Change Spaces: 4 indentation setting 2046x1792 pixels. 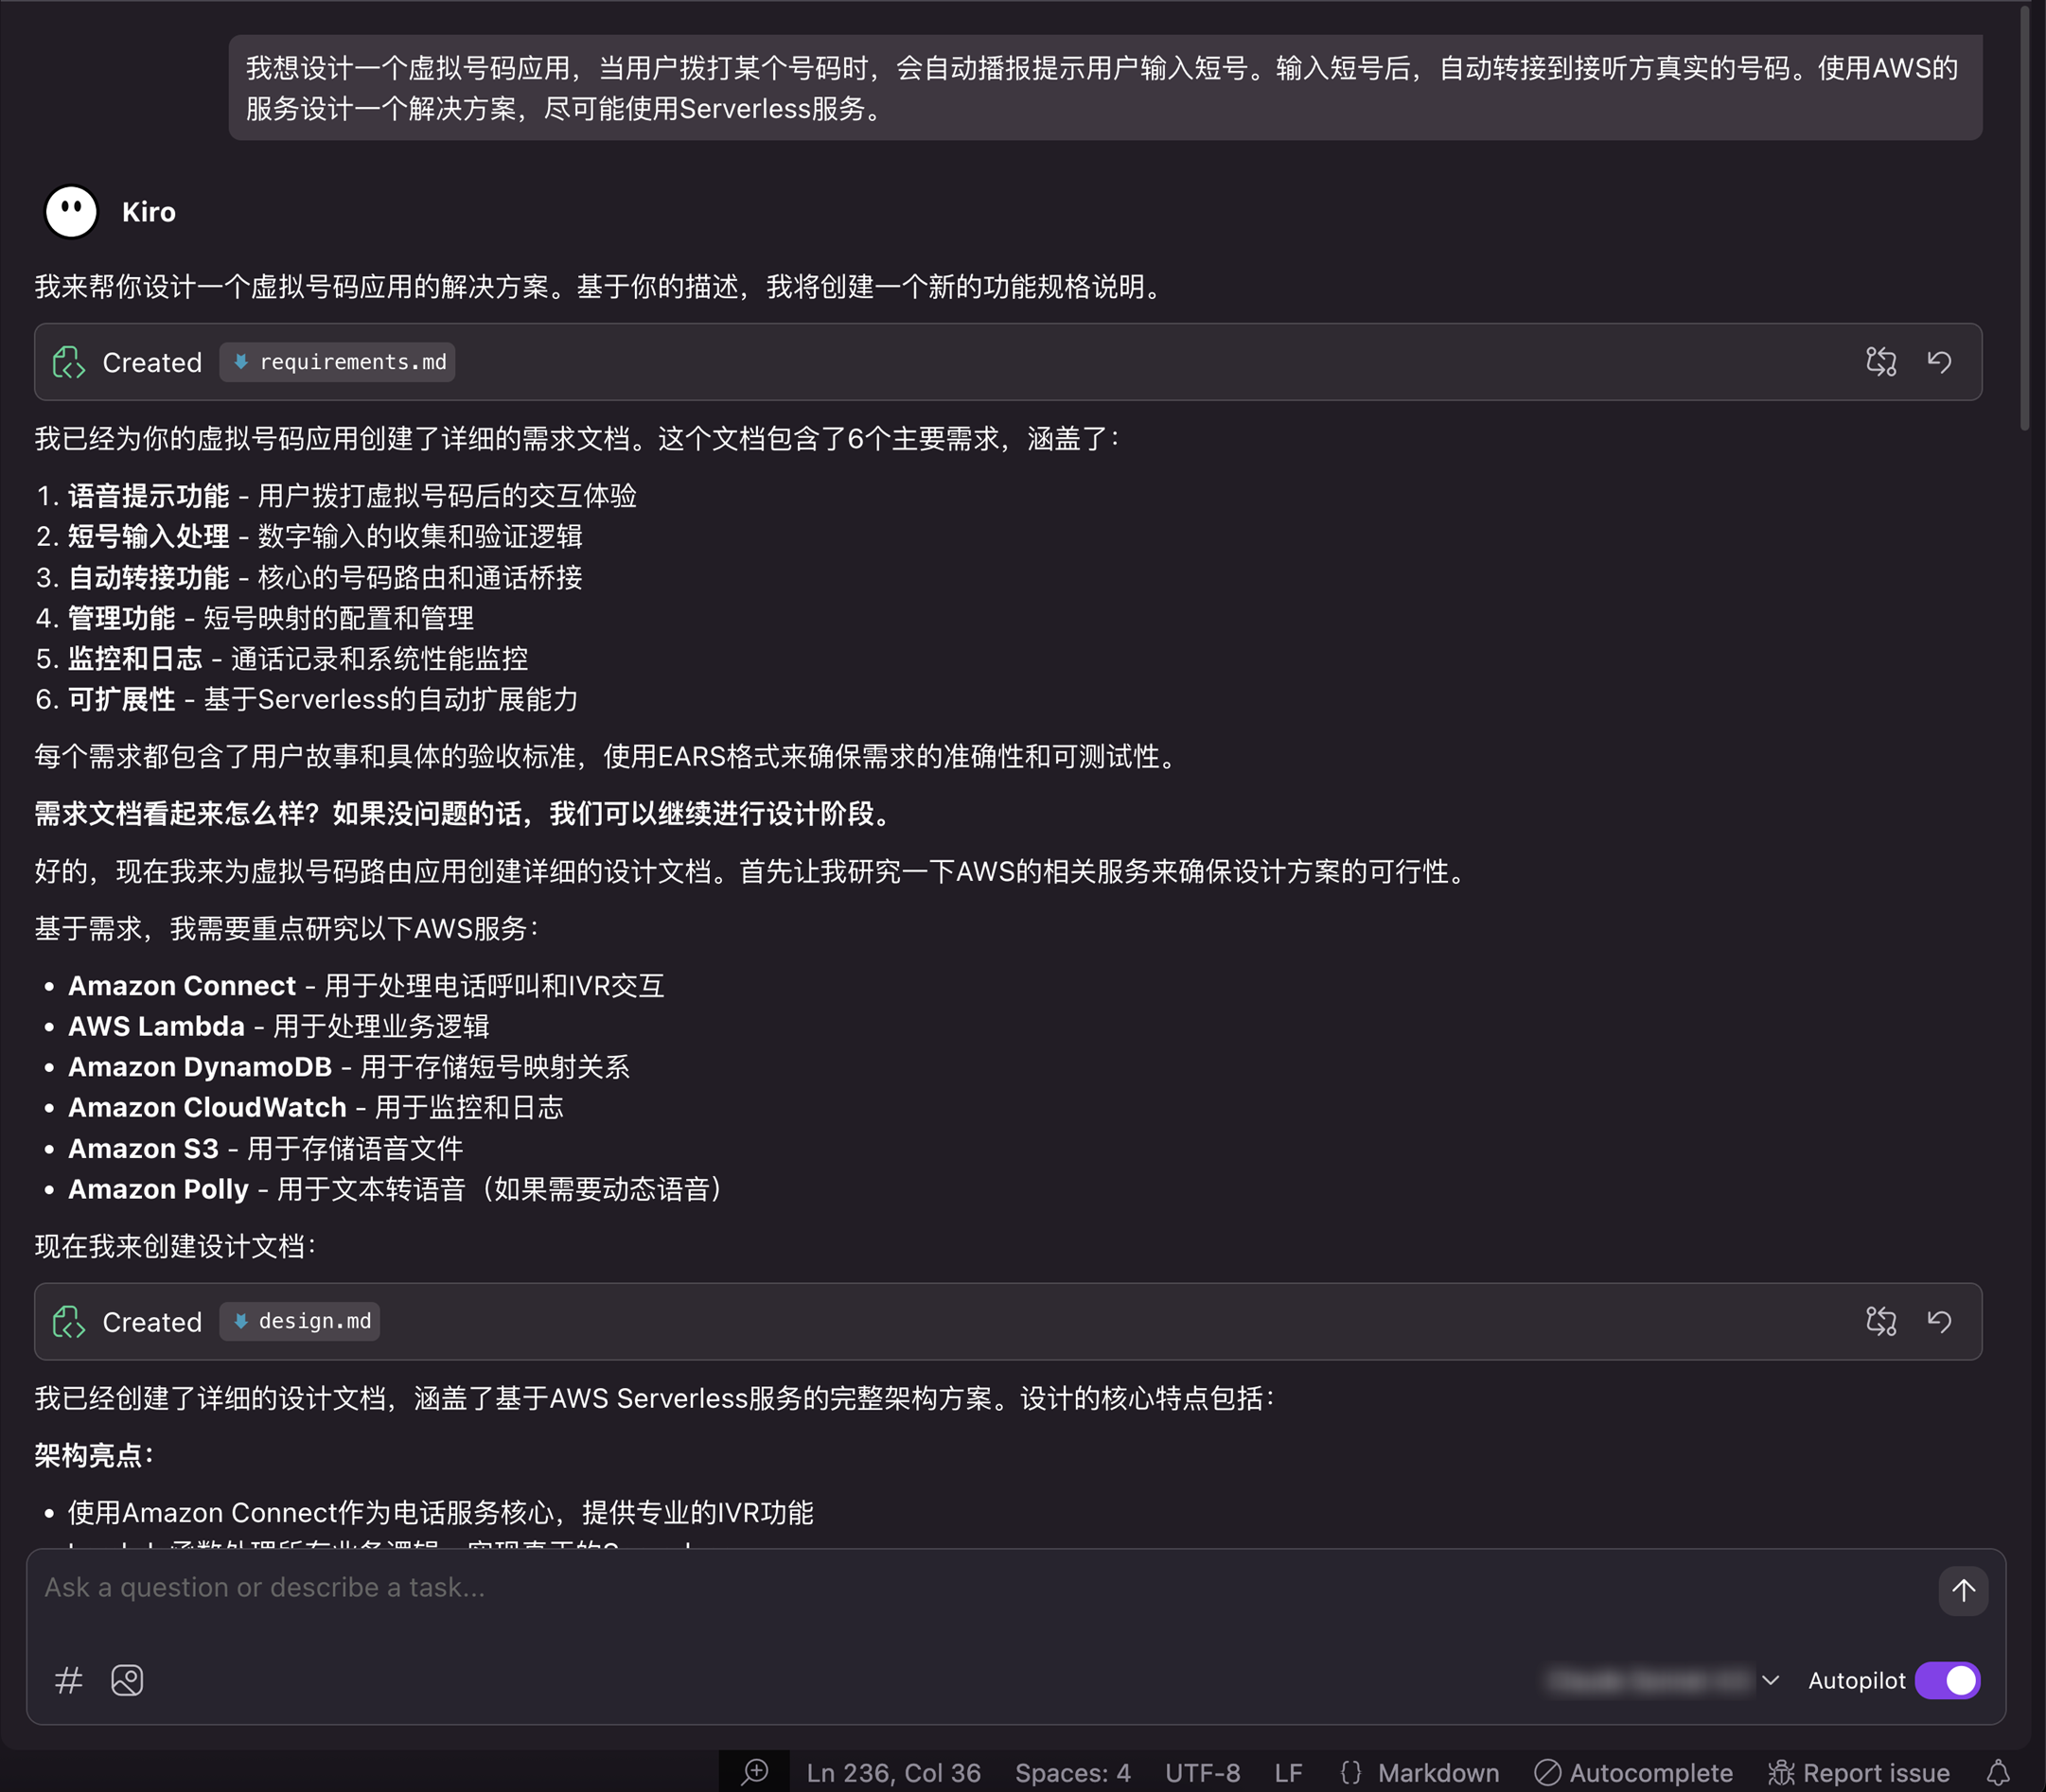1072,1773
